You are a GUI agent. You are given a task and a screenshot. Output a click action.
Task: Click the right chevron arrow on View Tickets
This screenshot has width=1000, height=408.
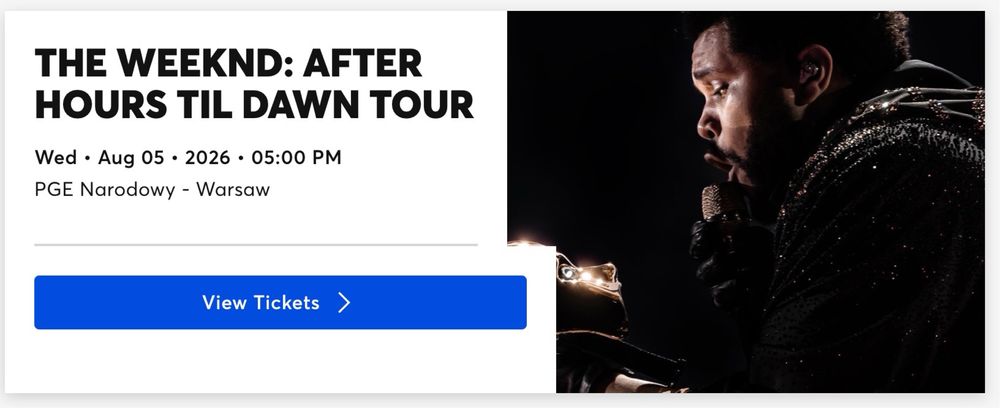(x=344, y=302)
